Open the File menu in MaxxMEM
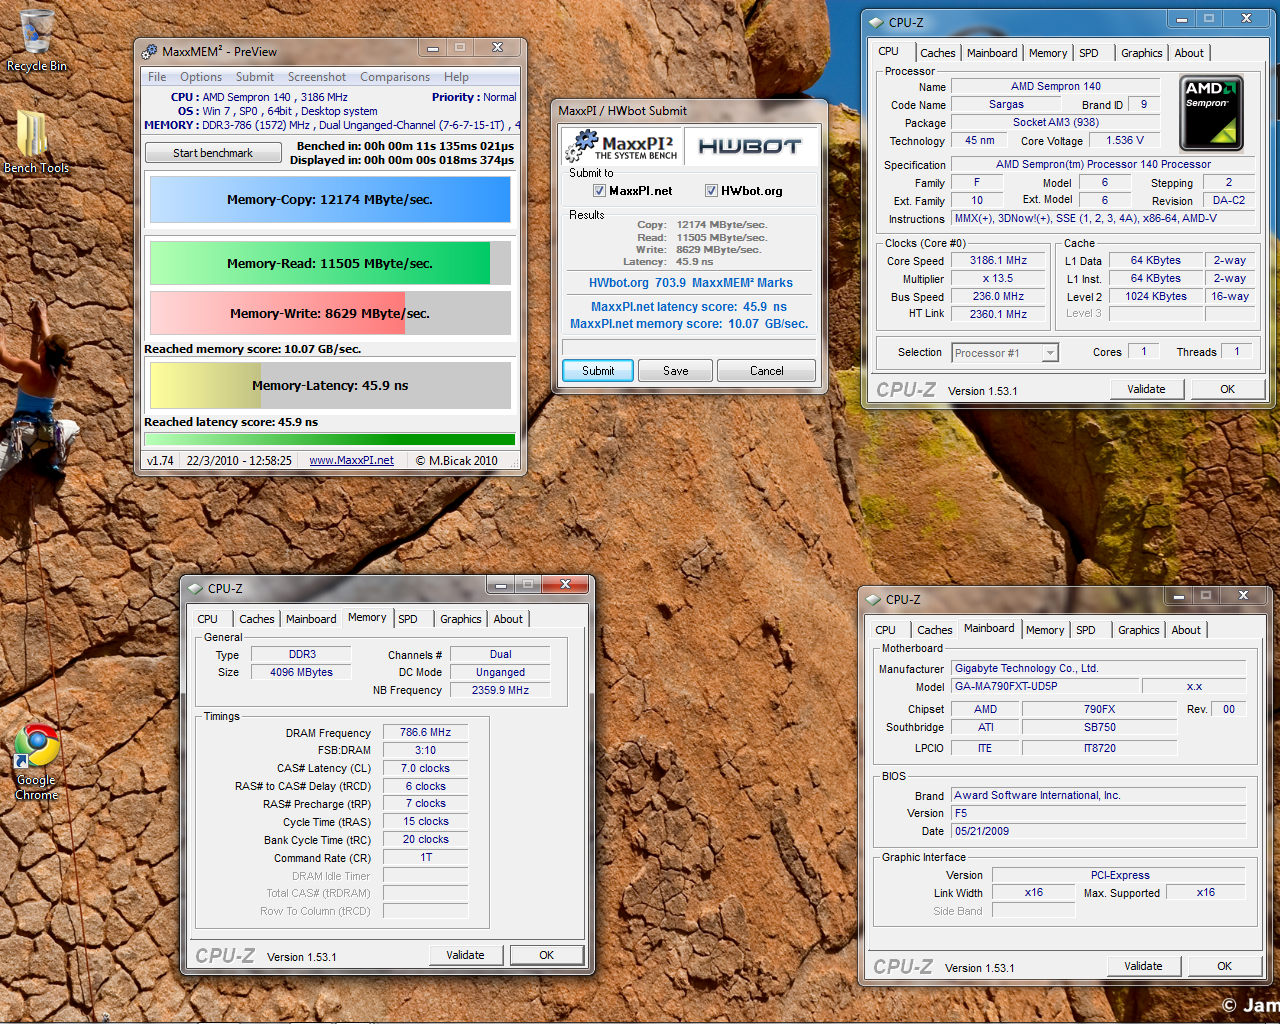Viewport: 1280px width, 1024px height. (x=157, y=77)
